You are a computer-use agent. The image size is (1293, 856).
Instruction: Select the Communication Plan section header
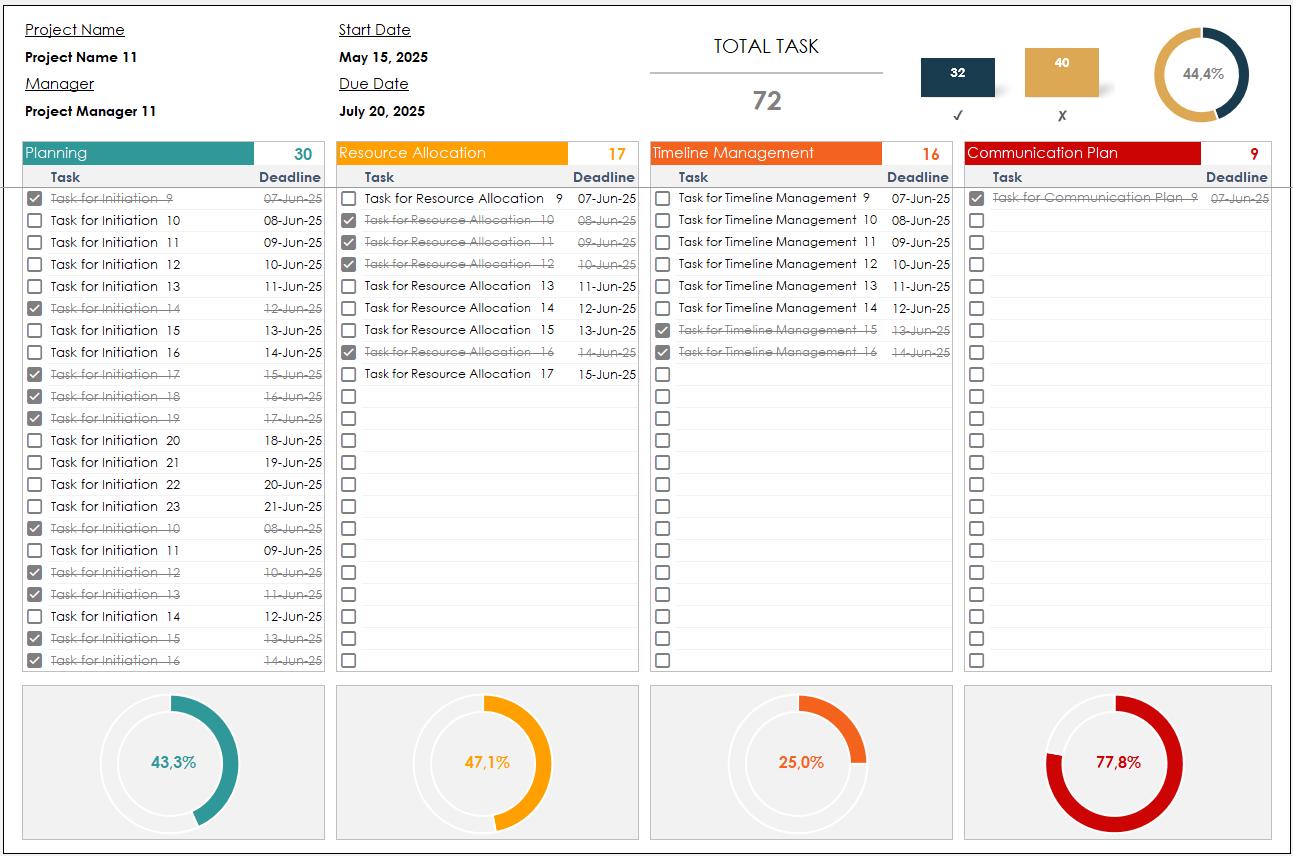click(1082, 153)
